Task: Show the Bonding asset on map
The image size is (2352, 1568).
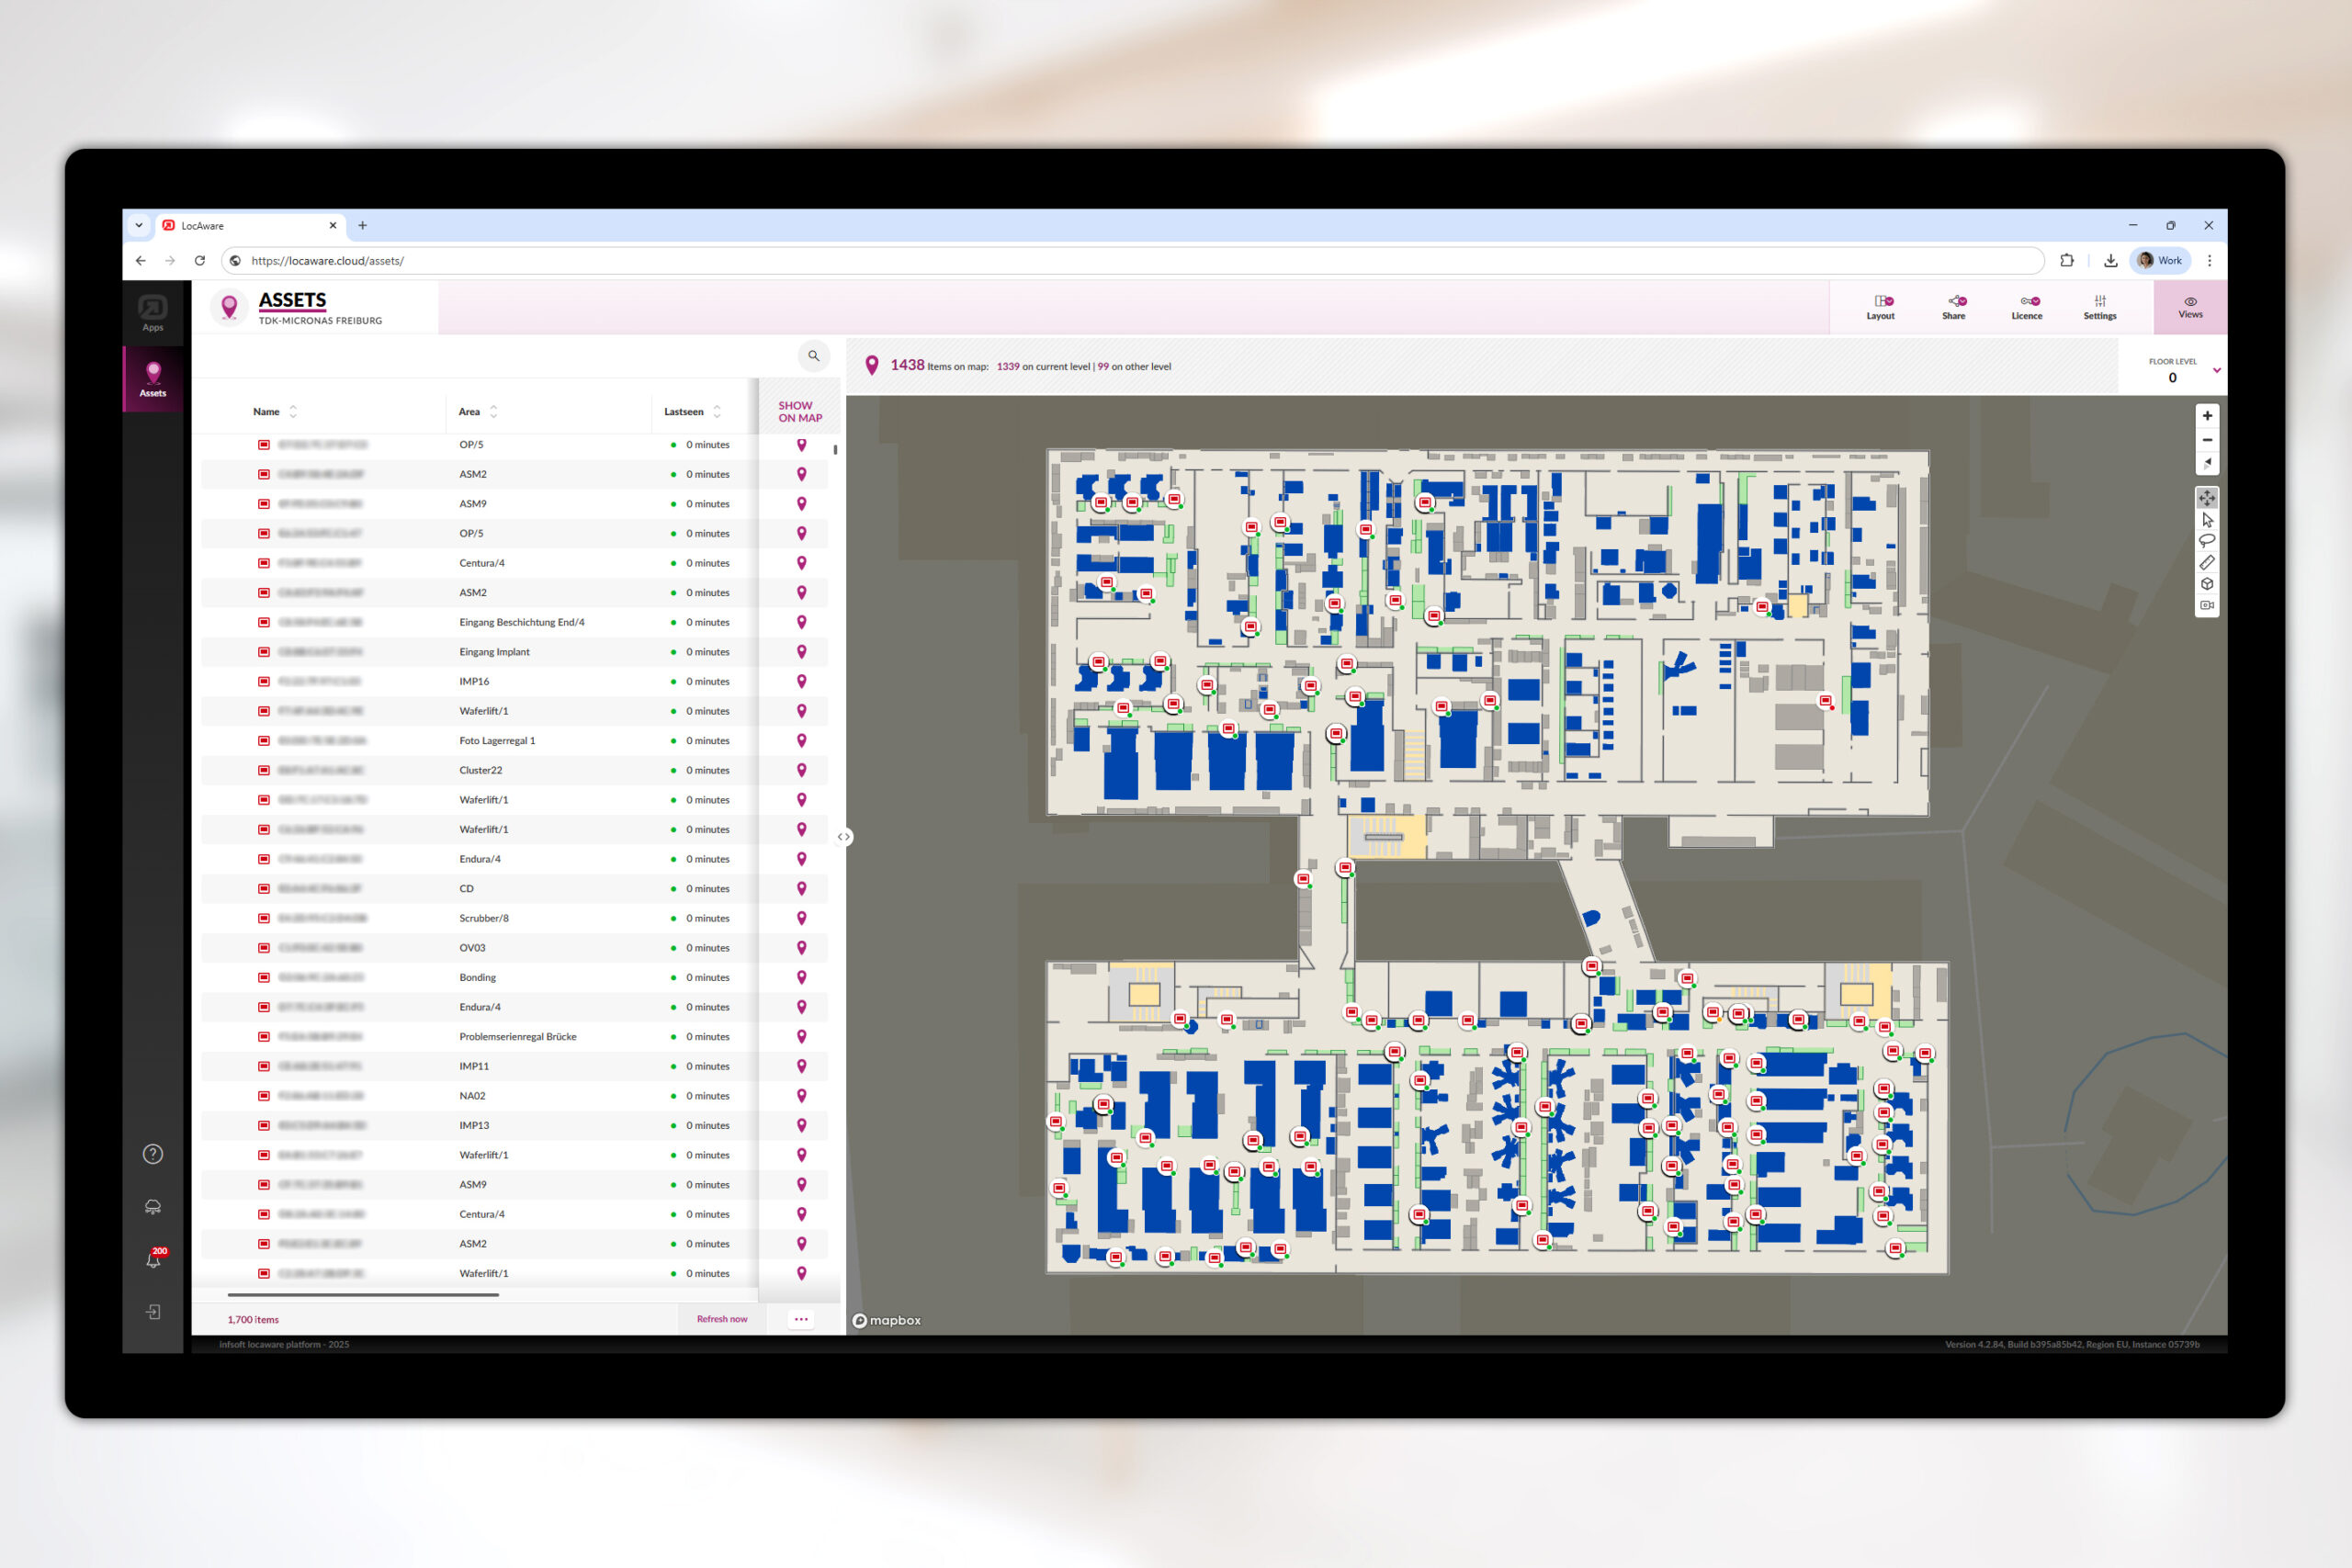Action: tap(801, 977)
